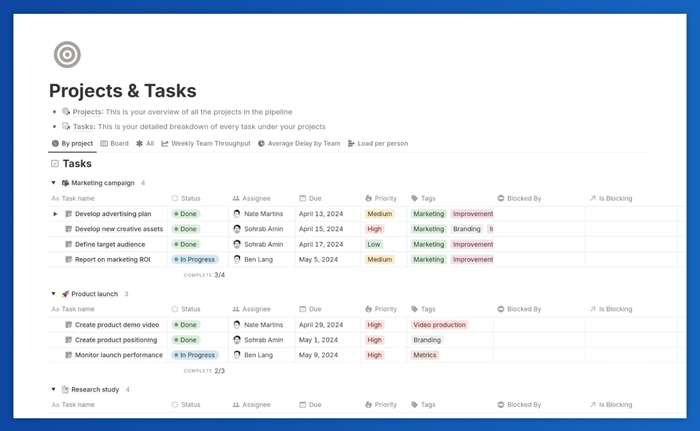Click Priority header icon in Research study

(x=368, y=405)
